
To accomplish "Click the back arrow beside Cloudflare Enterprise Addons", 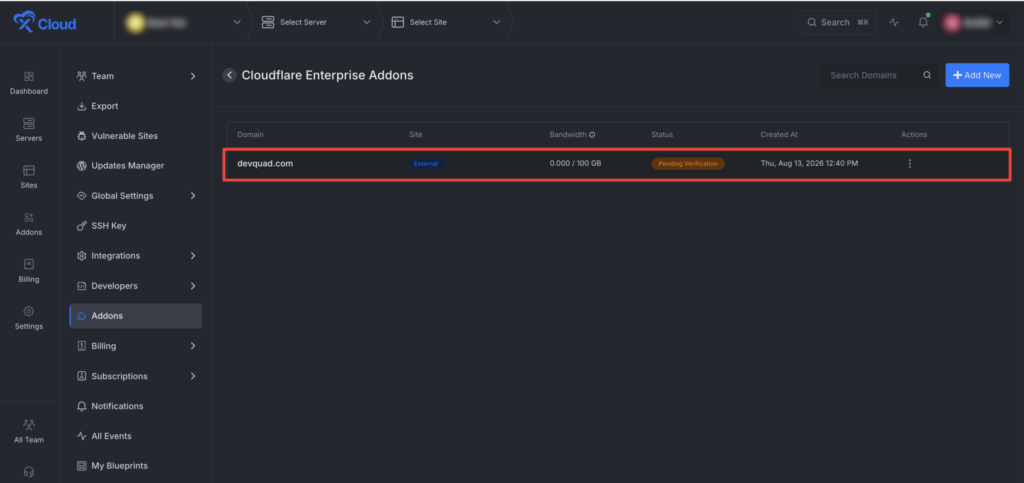I will [x=229, y=75].
